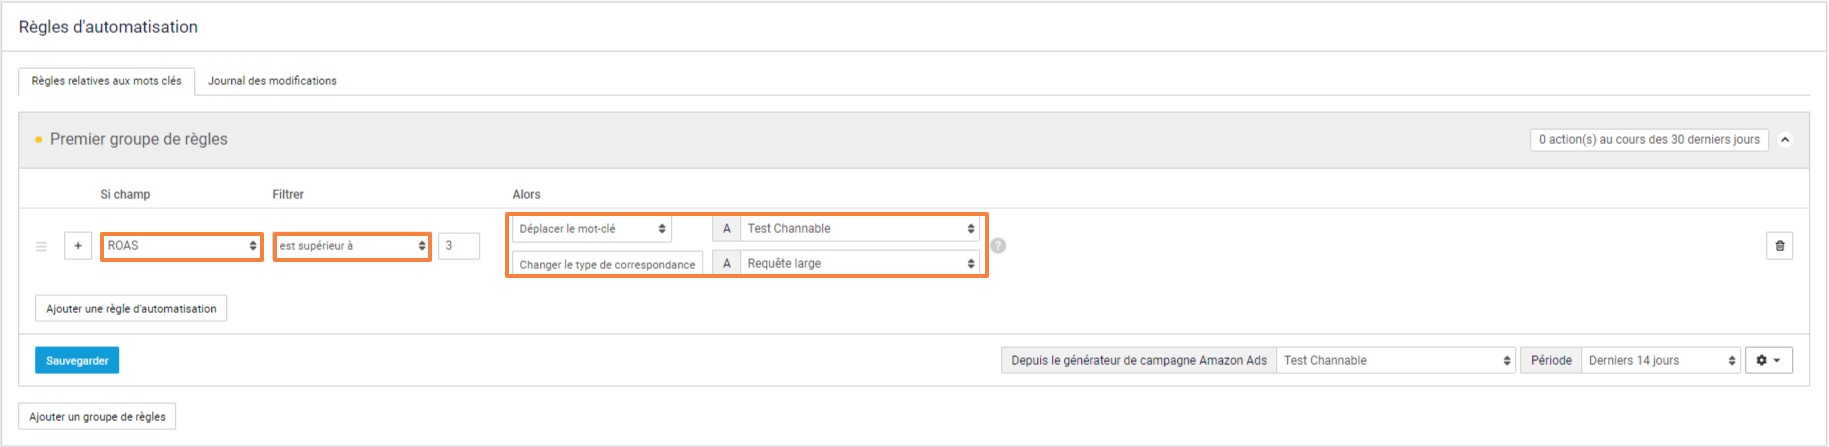The width and height of the screenshot is (1829, 447).
Task: Open the 'Derniers 14 jours' period dropdown
Action: (x=1661, y=361)
